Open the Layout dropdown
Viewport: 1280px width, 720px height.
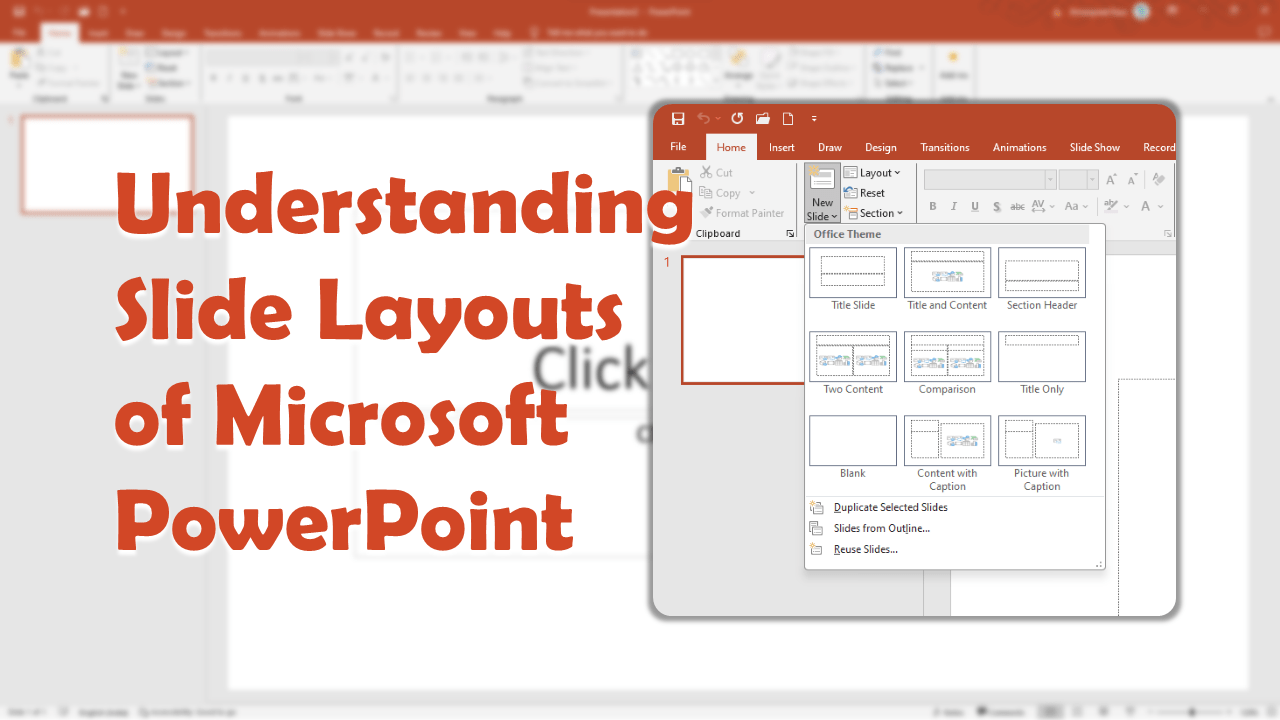pyautogui.click(x=872, y=172)
